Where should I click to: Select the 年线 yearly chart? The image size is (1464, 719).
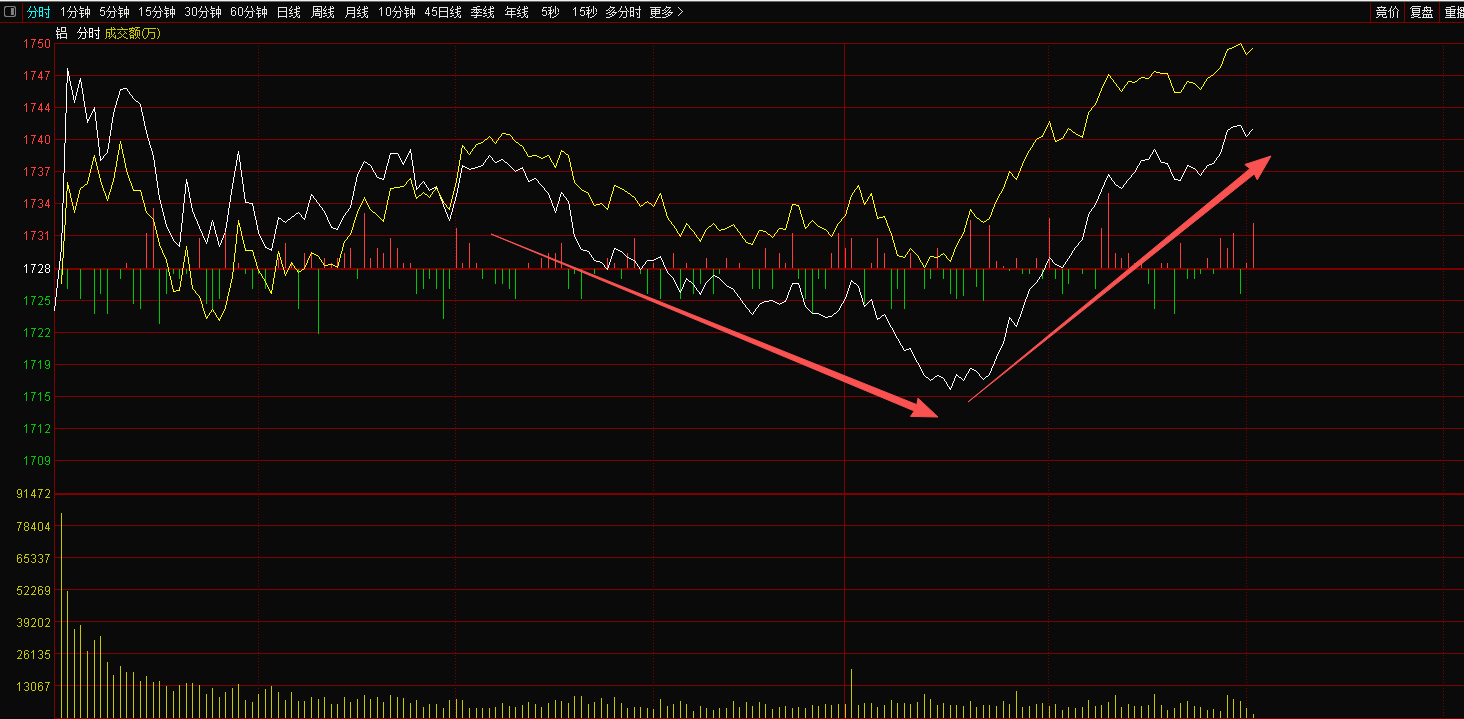tap(516, 12)
